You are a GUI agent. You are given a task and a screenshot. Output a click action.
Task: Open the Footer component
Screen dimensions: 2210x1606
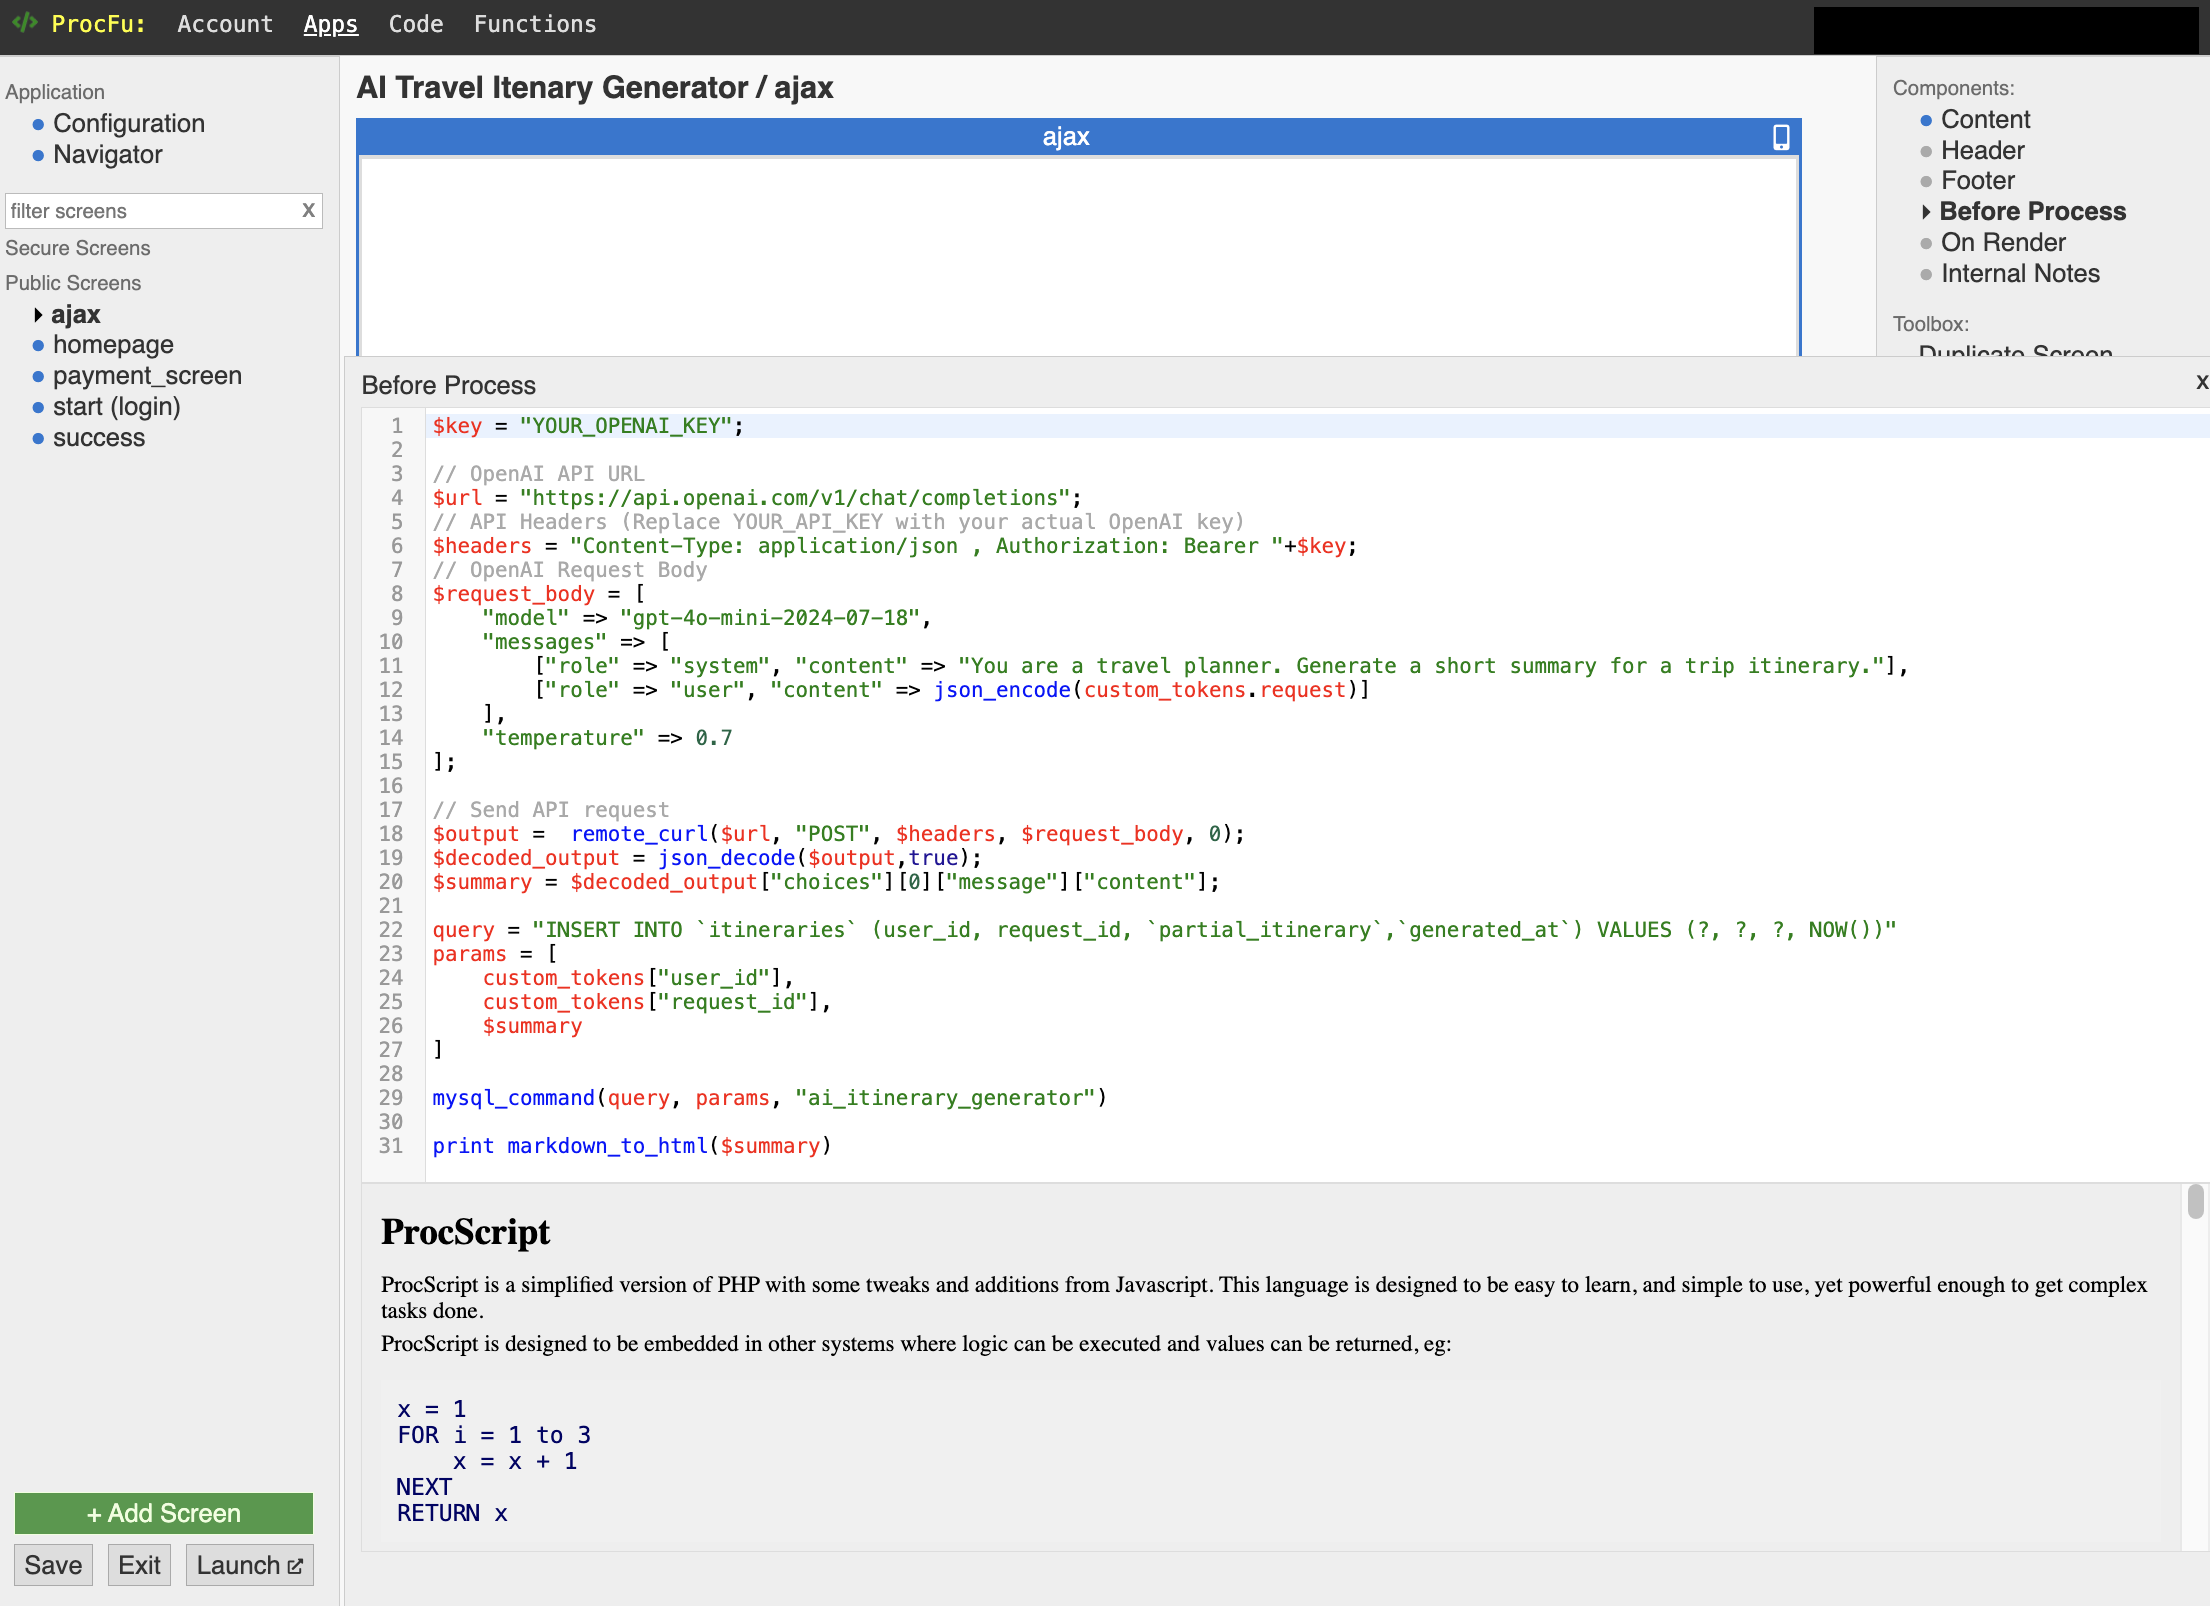click(x=1977, y=180)
